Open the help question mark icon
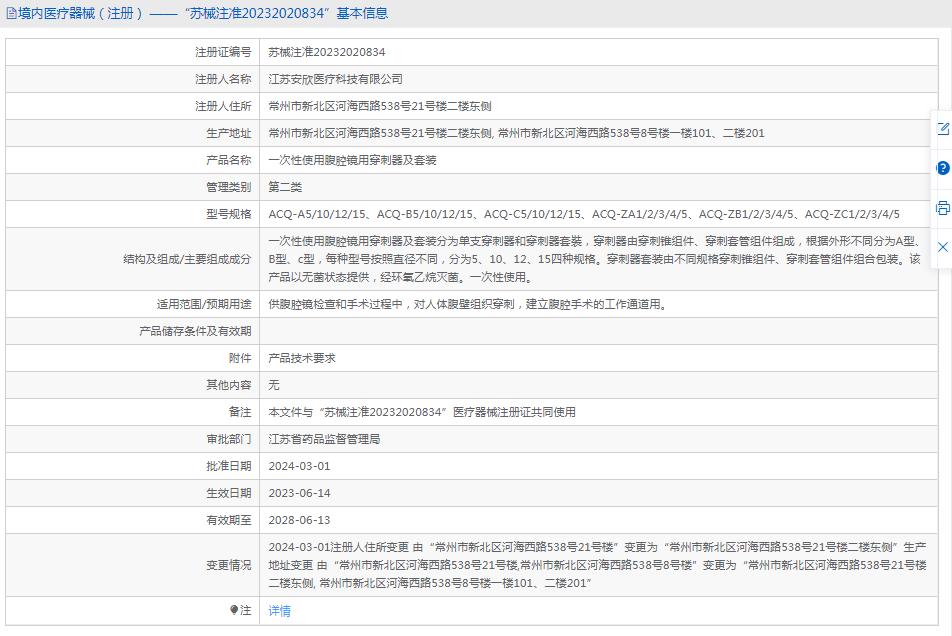 943,168
